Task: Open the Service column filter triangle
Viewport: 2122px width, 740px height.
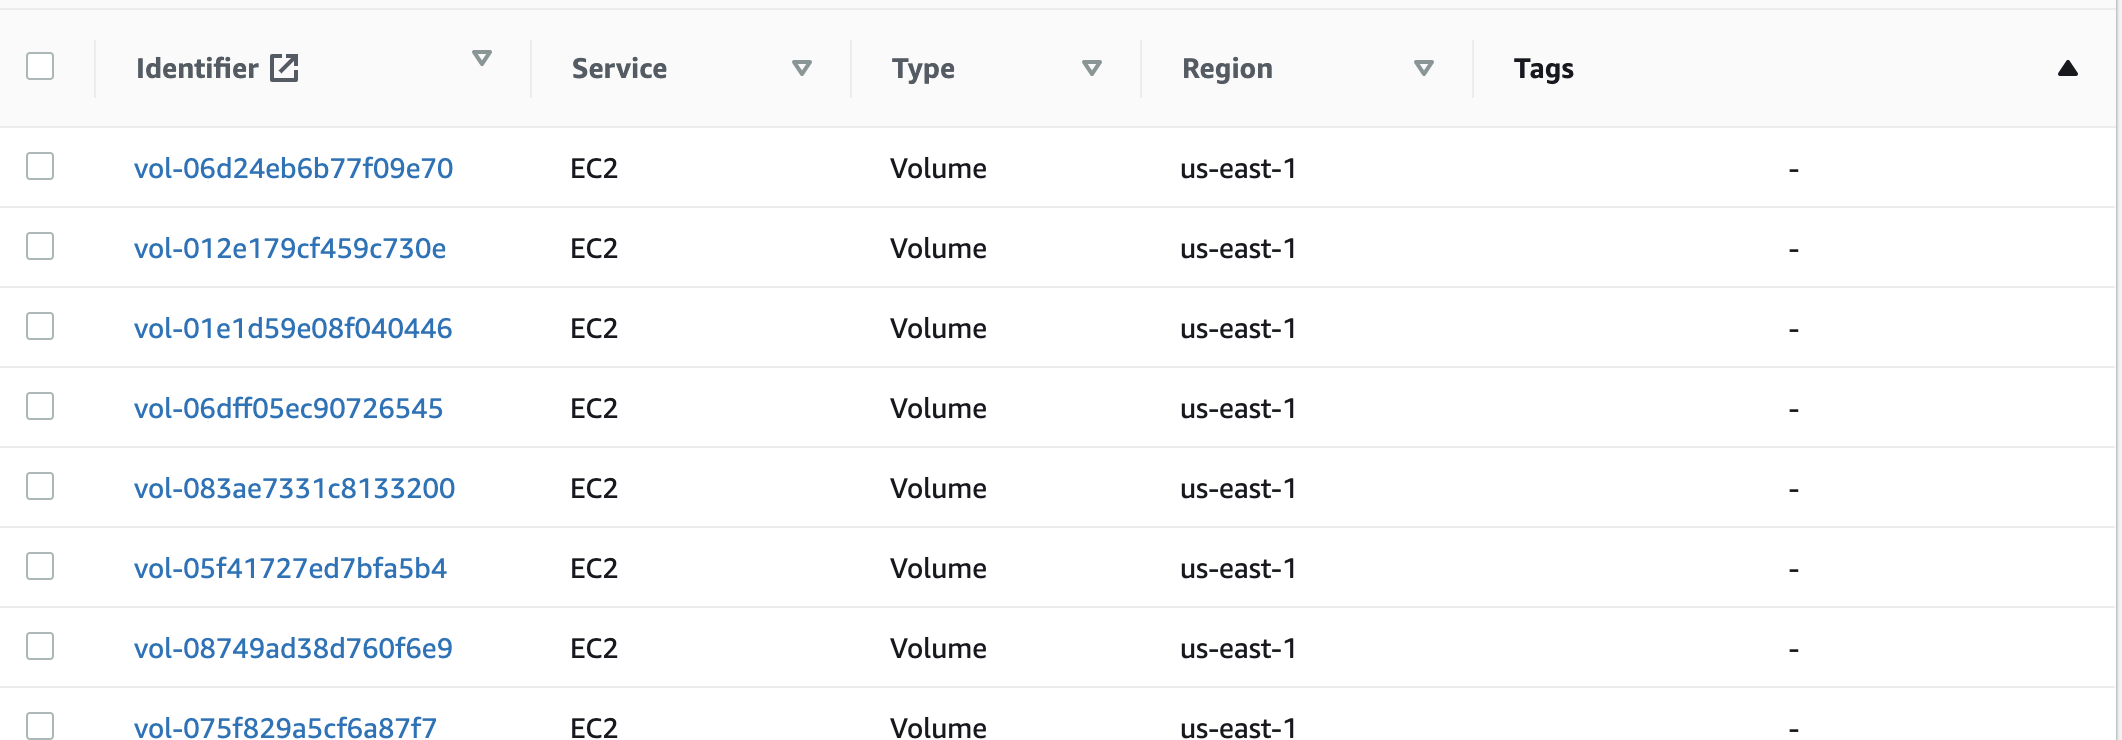Action: click(801, 68)
